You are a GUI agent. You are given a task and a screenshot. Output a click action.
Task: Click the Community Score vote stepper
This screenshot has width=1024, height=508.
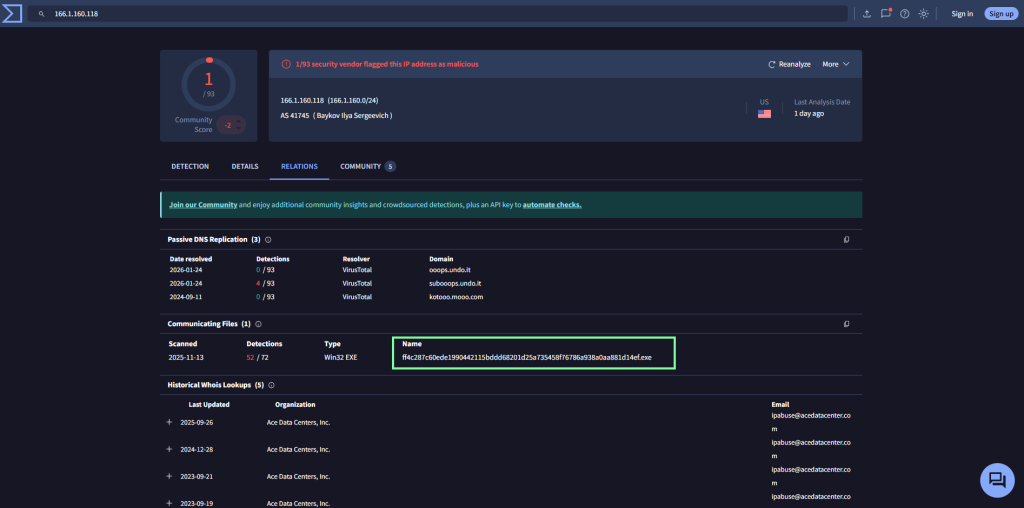tap(231, 125)
